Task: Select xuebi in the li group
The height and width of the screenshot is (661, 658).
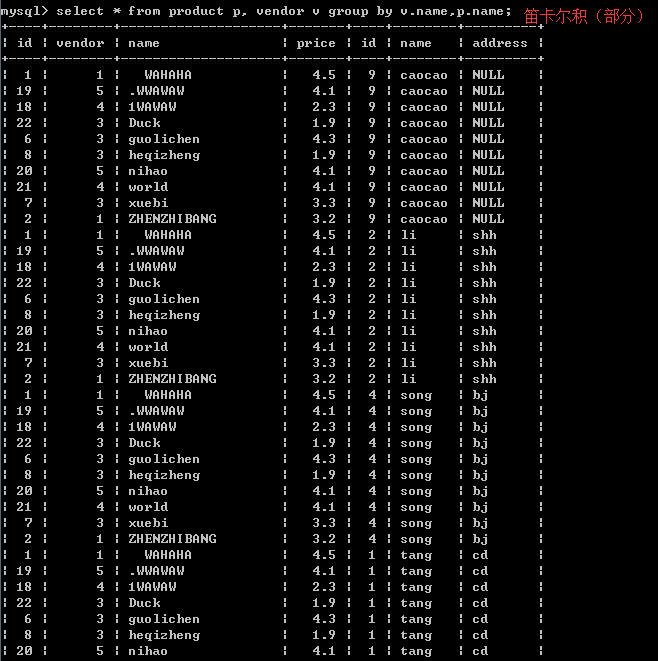Action: [148, 363]
